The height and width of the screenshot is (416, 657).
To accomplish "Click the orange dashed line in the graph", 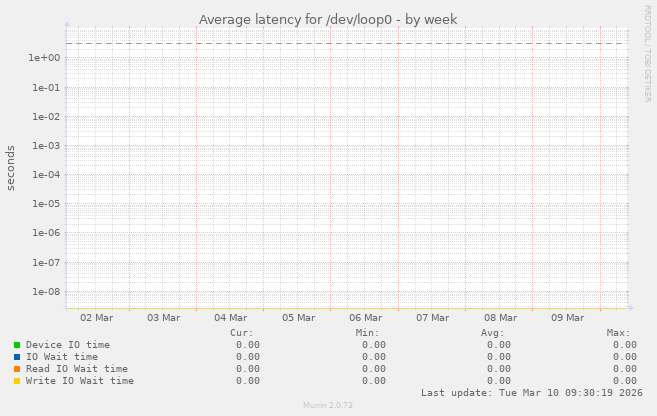I will [344, 44].
